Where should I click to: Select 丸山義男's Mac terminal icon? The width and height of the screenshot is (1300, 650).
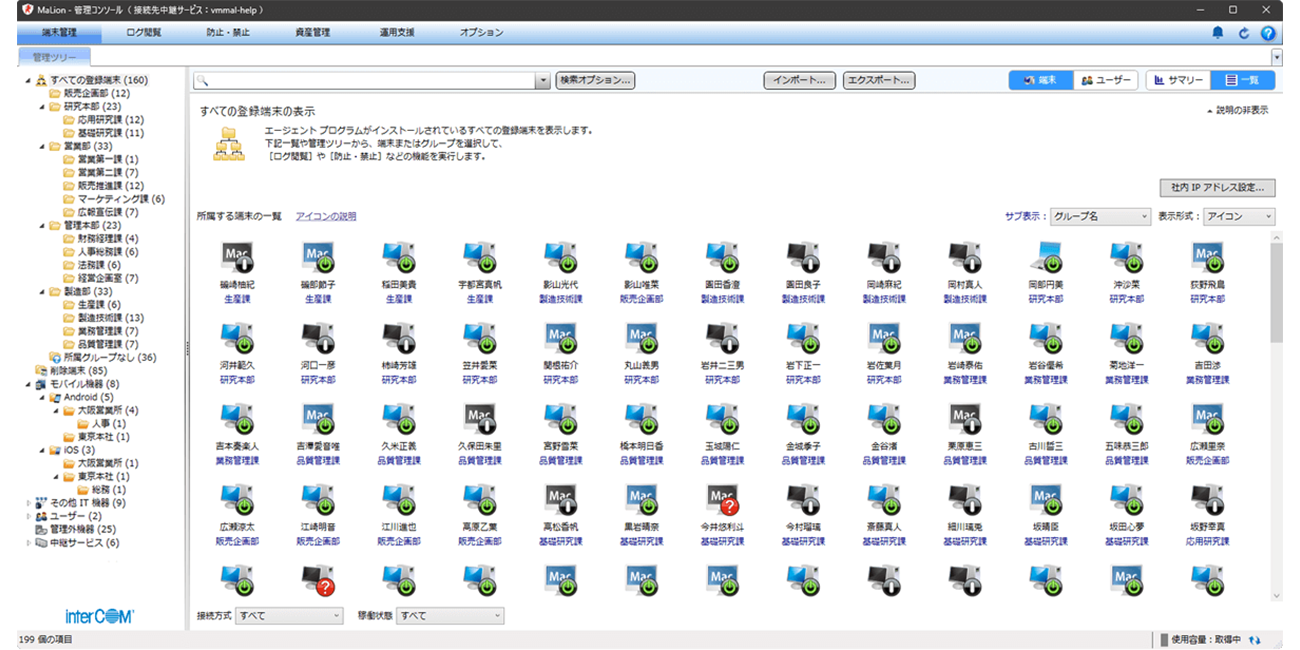point(641,339)
